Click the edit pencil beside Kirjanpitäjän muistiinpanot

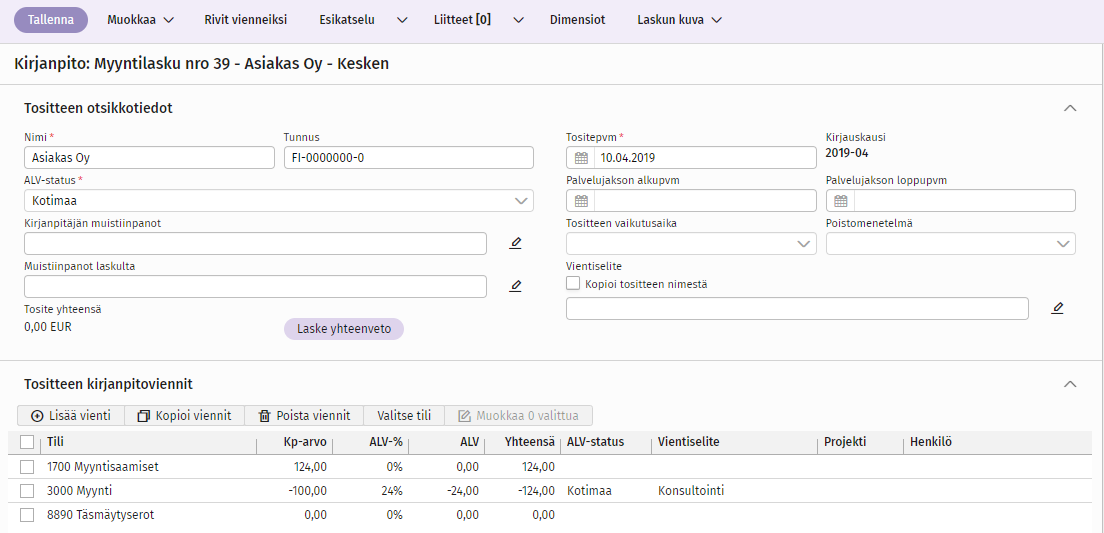(516, 244)
